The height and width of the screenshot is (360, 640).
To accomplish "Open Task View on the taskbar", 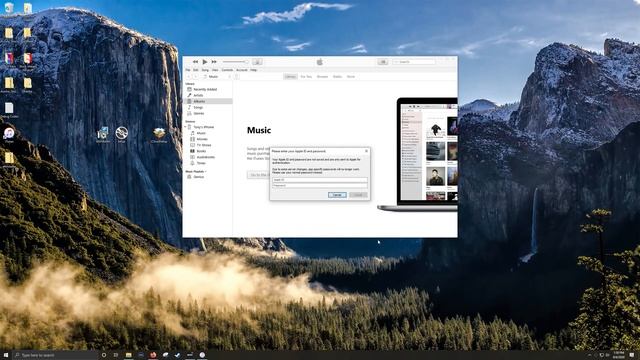I will 116,355.
